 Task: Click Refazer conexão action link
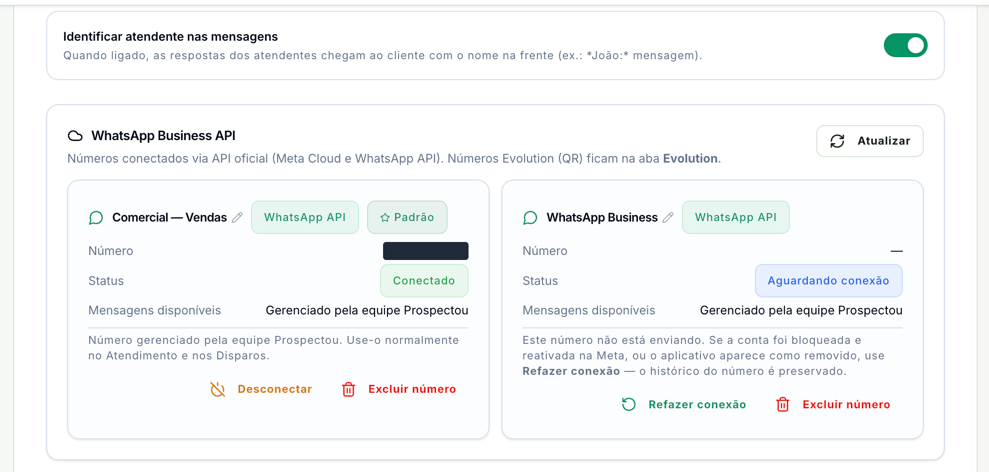coord(684,404)
